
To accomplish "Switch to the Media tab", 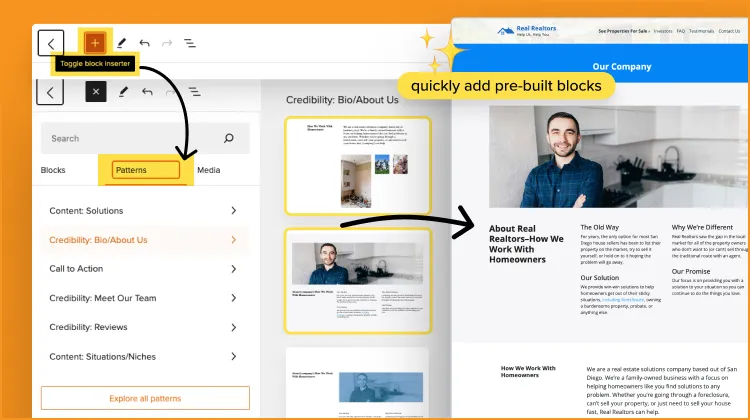I will (208, 170).
